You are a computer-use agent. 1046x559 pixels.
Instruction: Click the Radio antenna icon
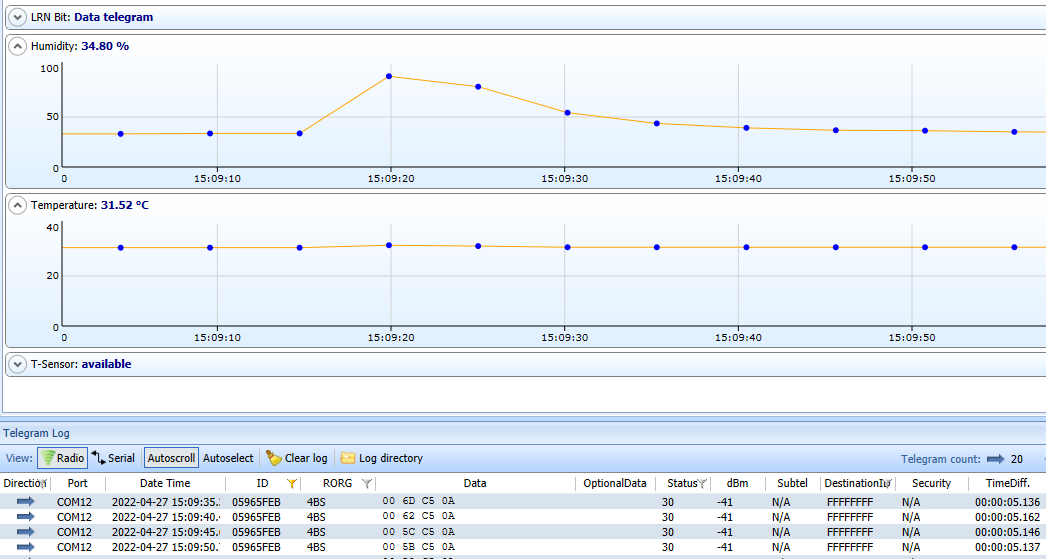coord(48,458)
